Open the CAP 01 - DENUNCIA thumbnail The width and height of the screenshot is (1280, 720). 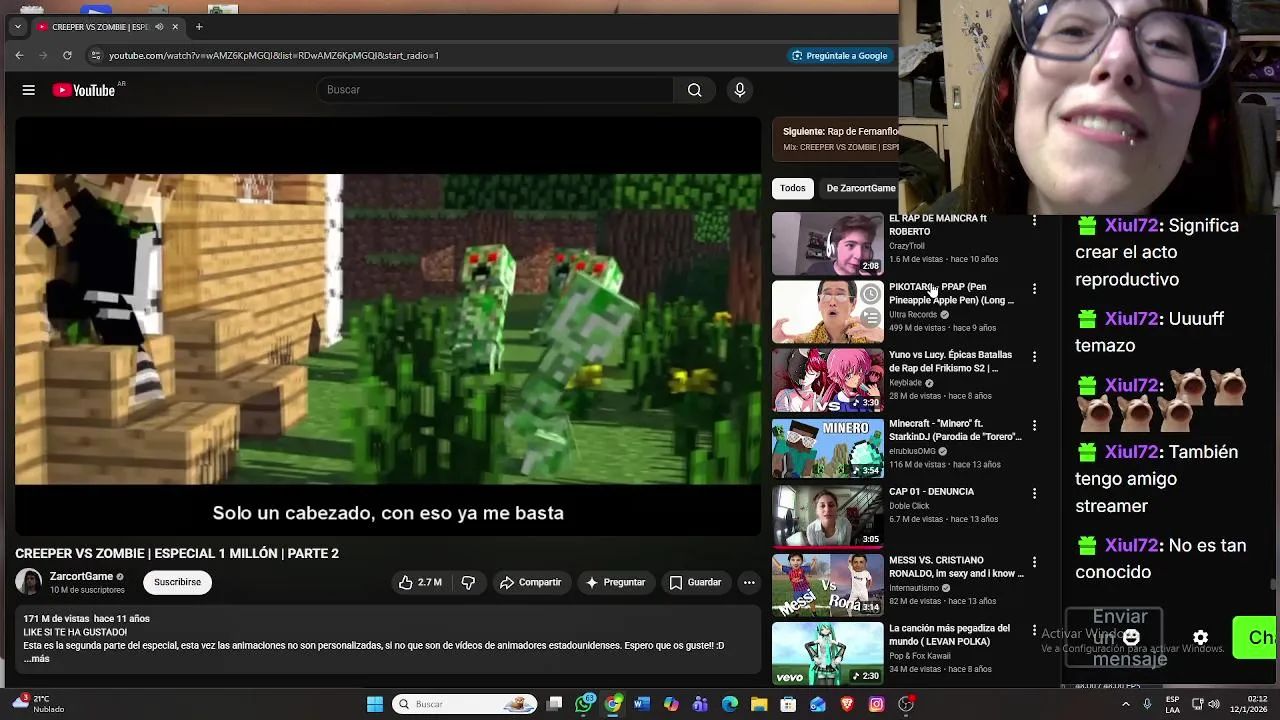(x=828, y=517)
